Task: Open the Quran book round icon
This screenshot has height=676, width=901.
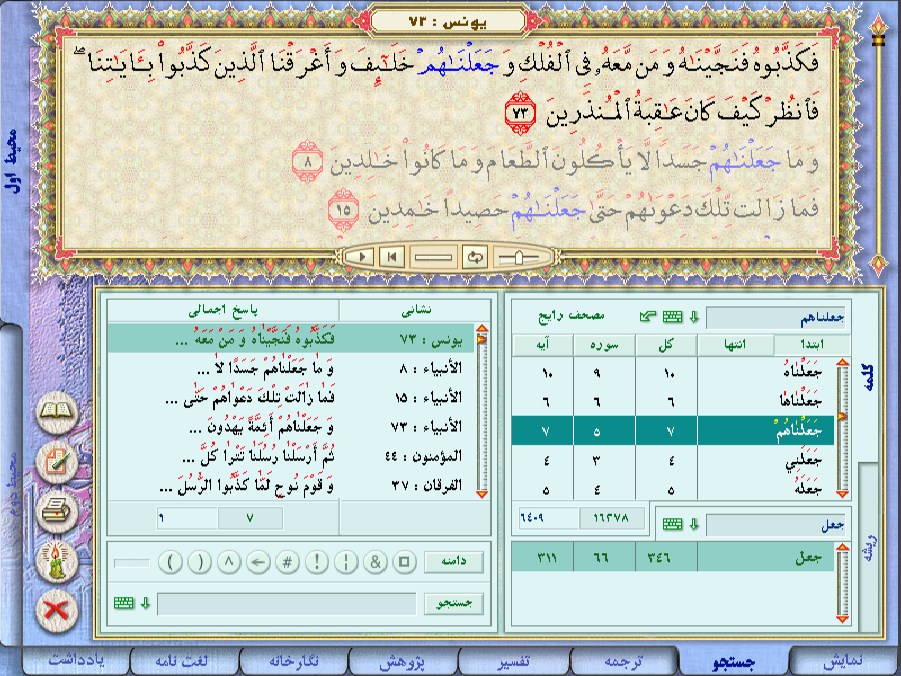Action: point(57,412)
